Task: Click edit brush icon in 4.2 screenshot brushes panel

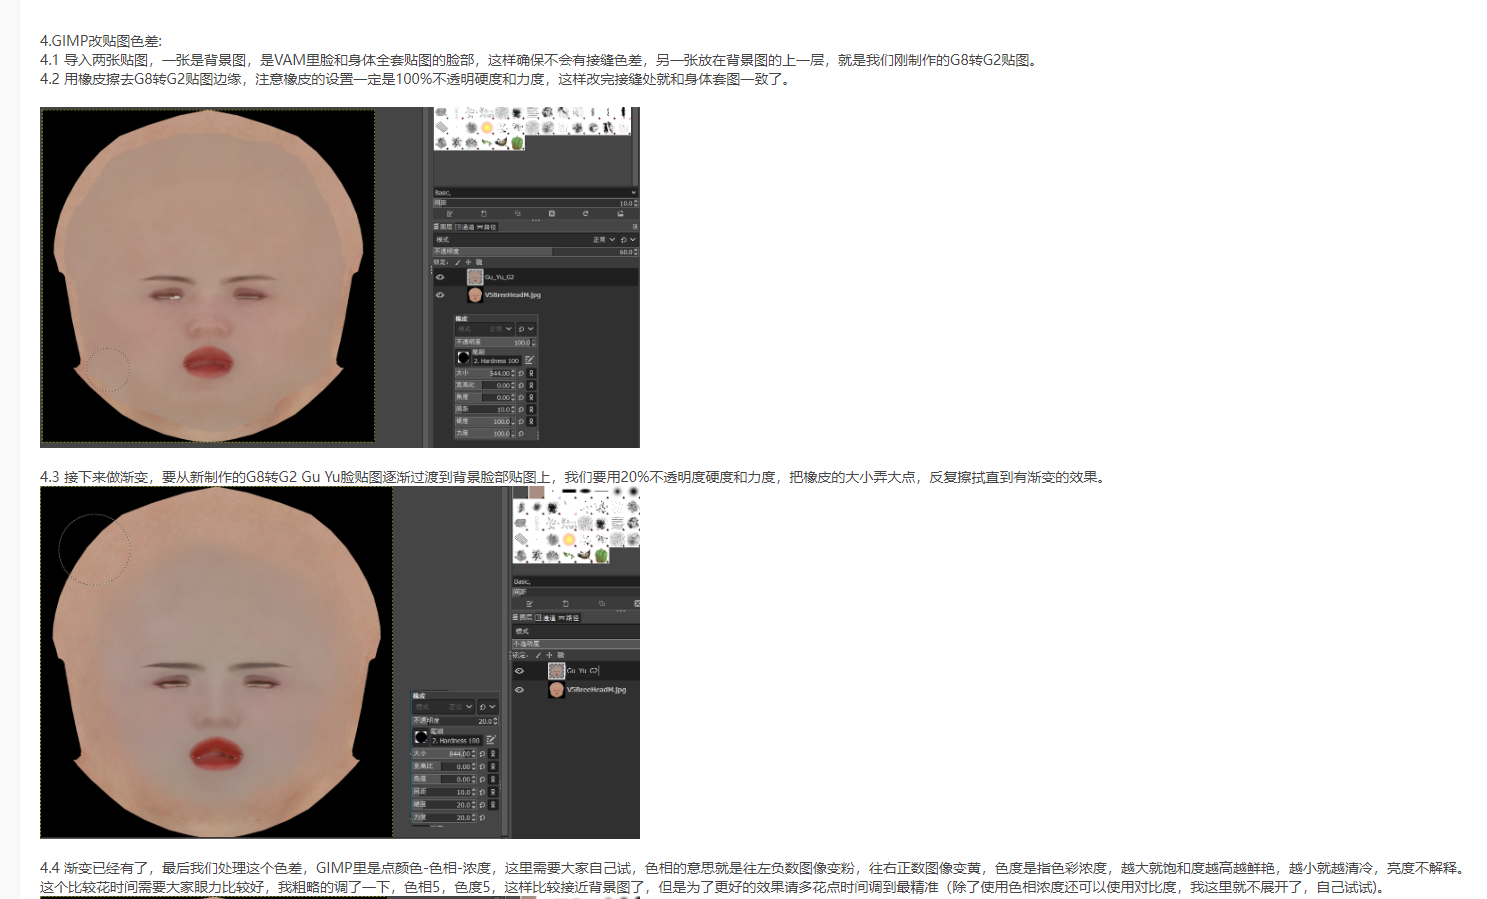Action: tap(450, 214)
